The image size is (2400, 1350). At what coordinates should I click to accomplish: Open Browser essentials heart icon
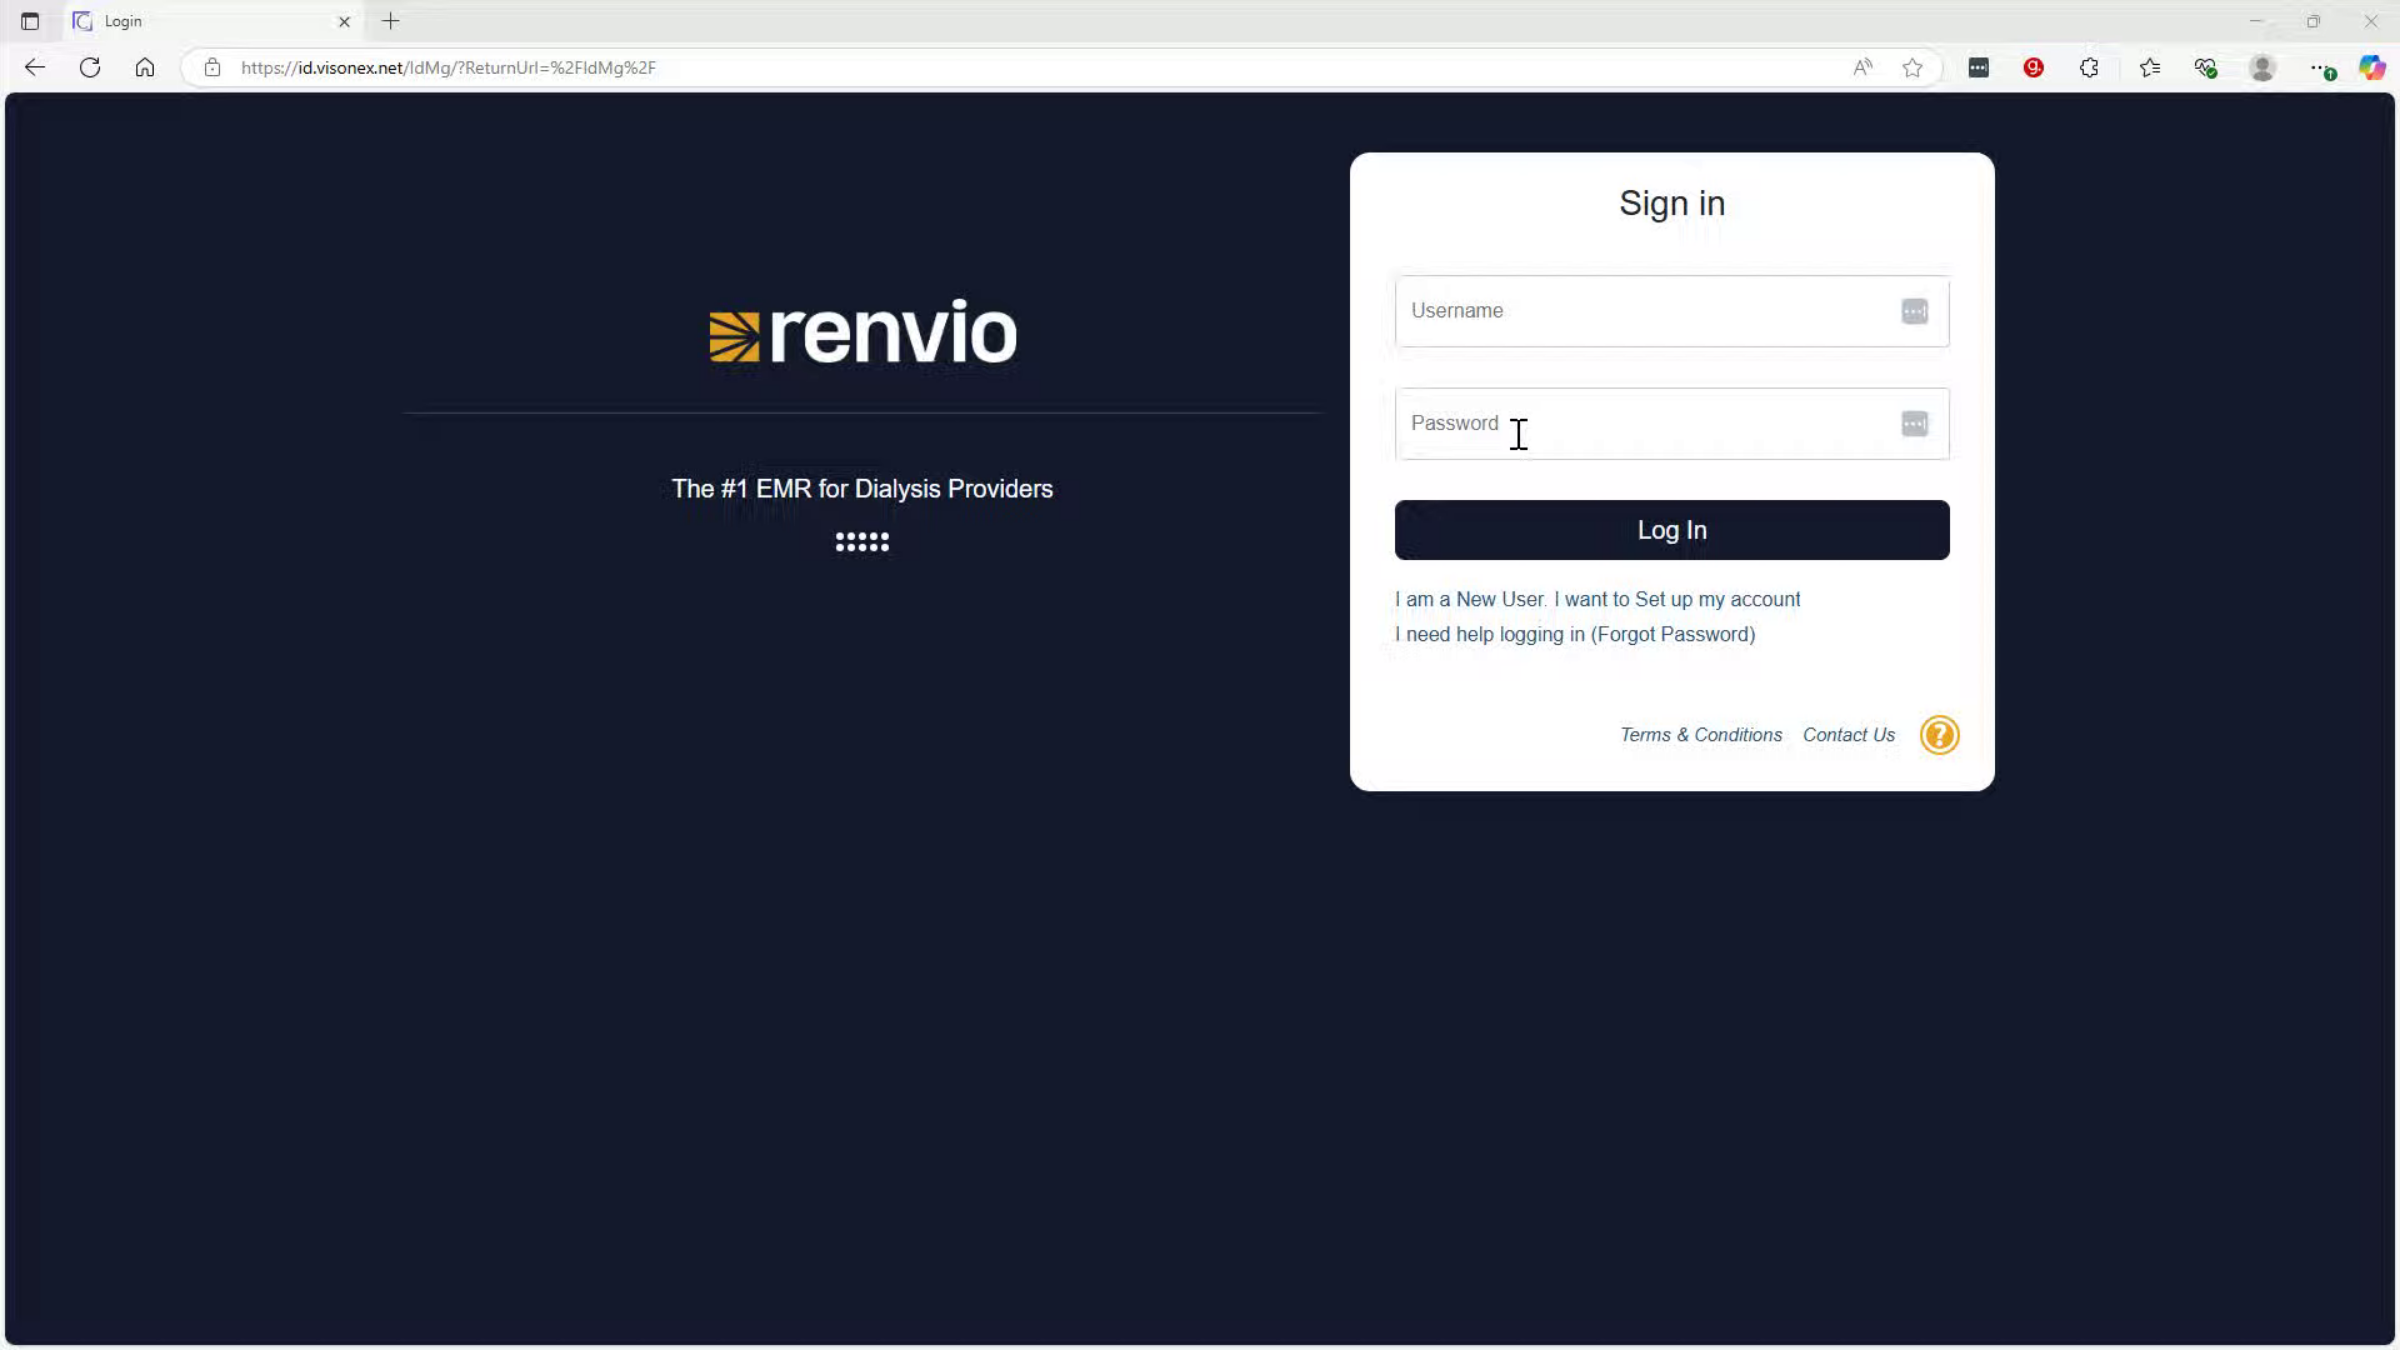pyautogui.click(x=2205, y=67)
